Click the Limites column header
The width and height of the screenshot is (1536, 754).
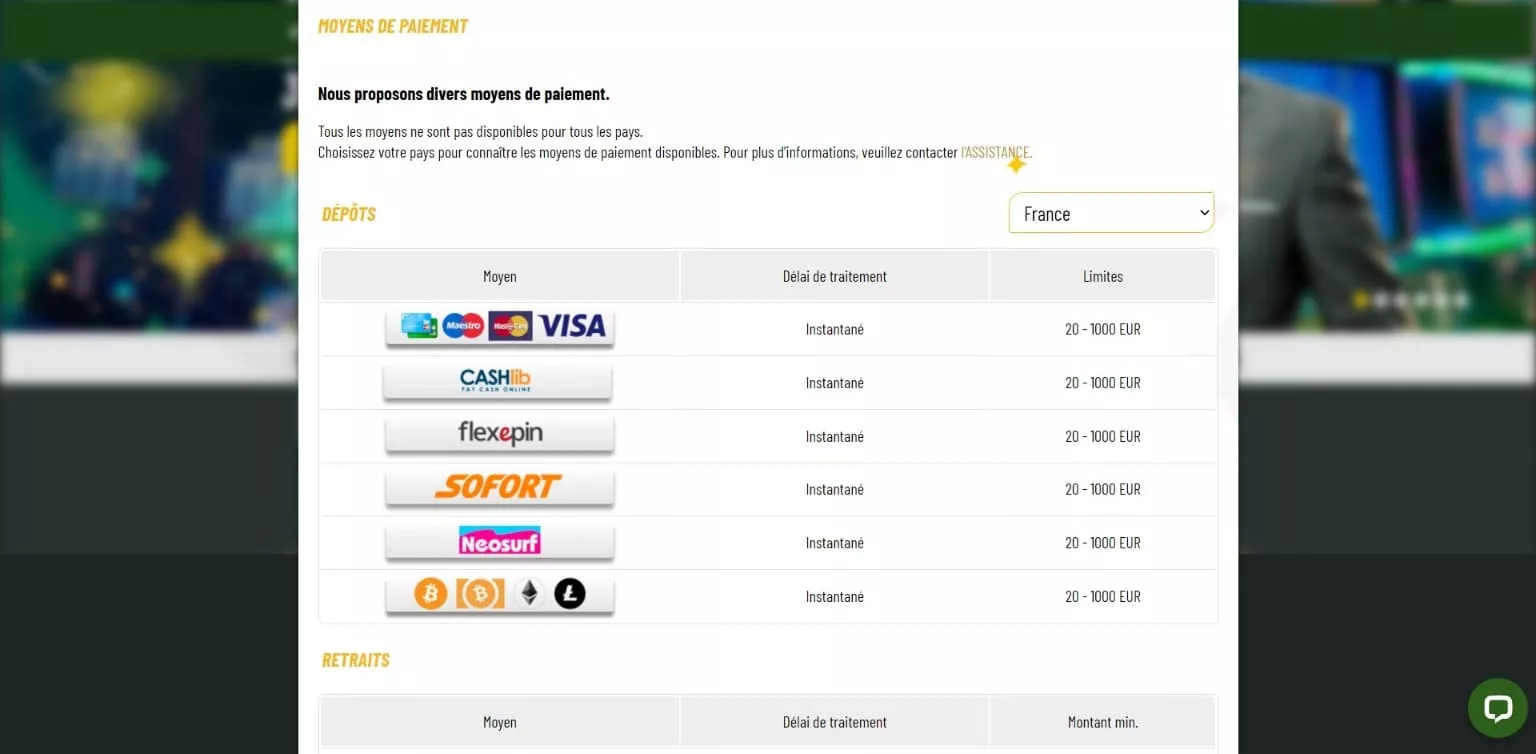click(x=1102, y=276)
